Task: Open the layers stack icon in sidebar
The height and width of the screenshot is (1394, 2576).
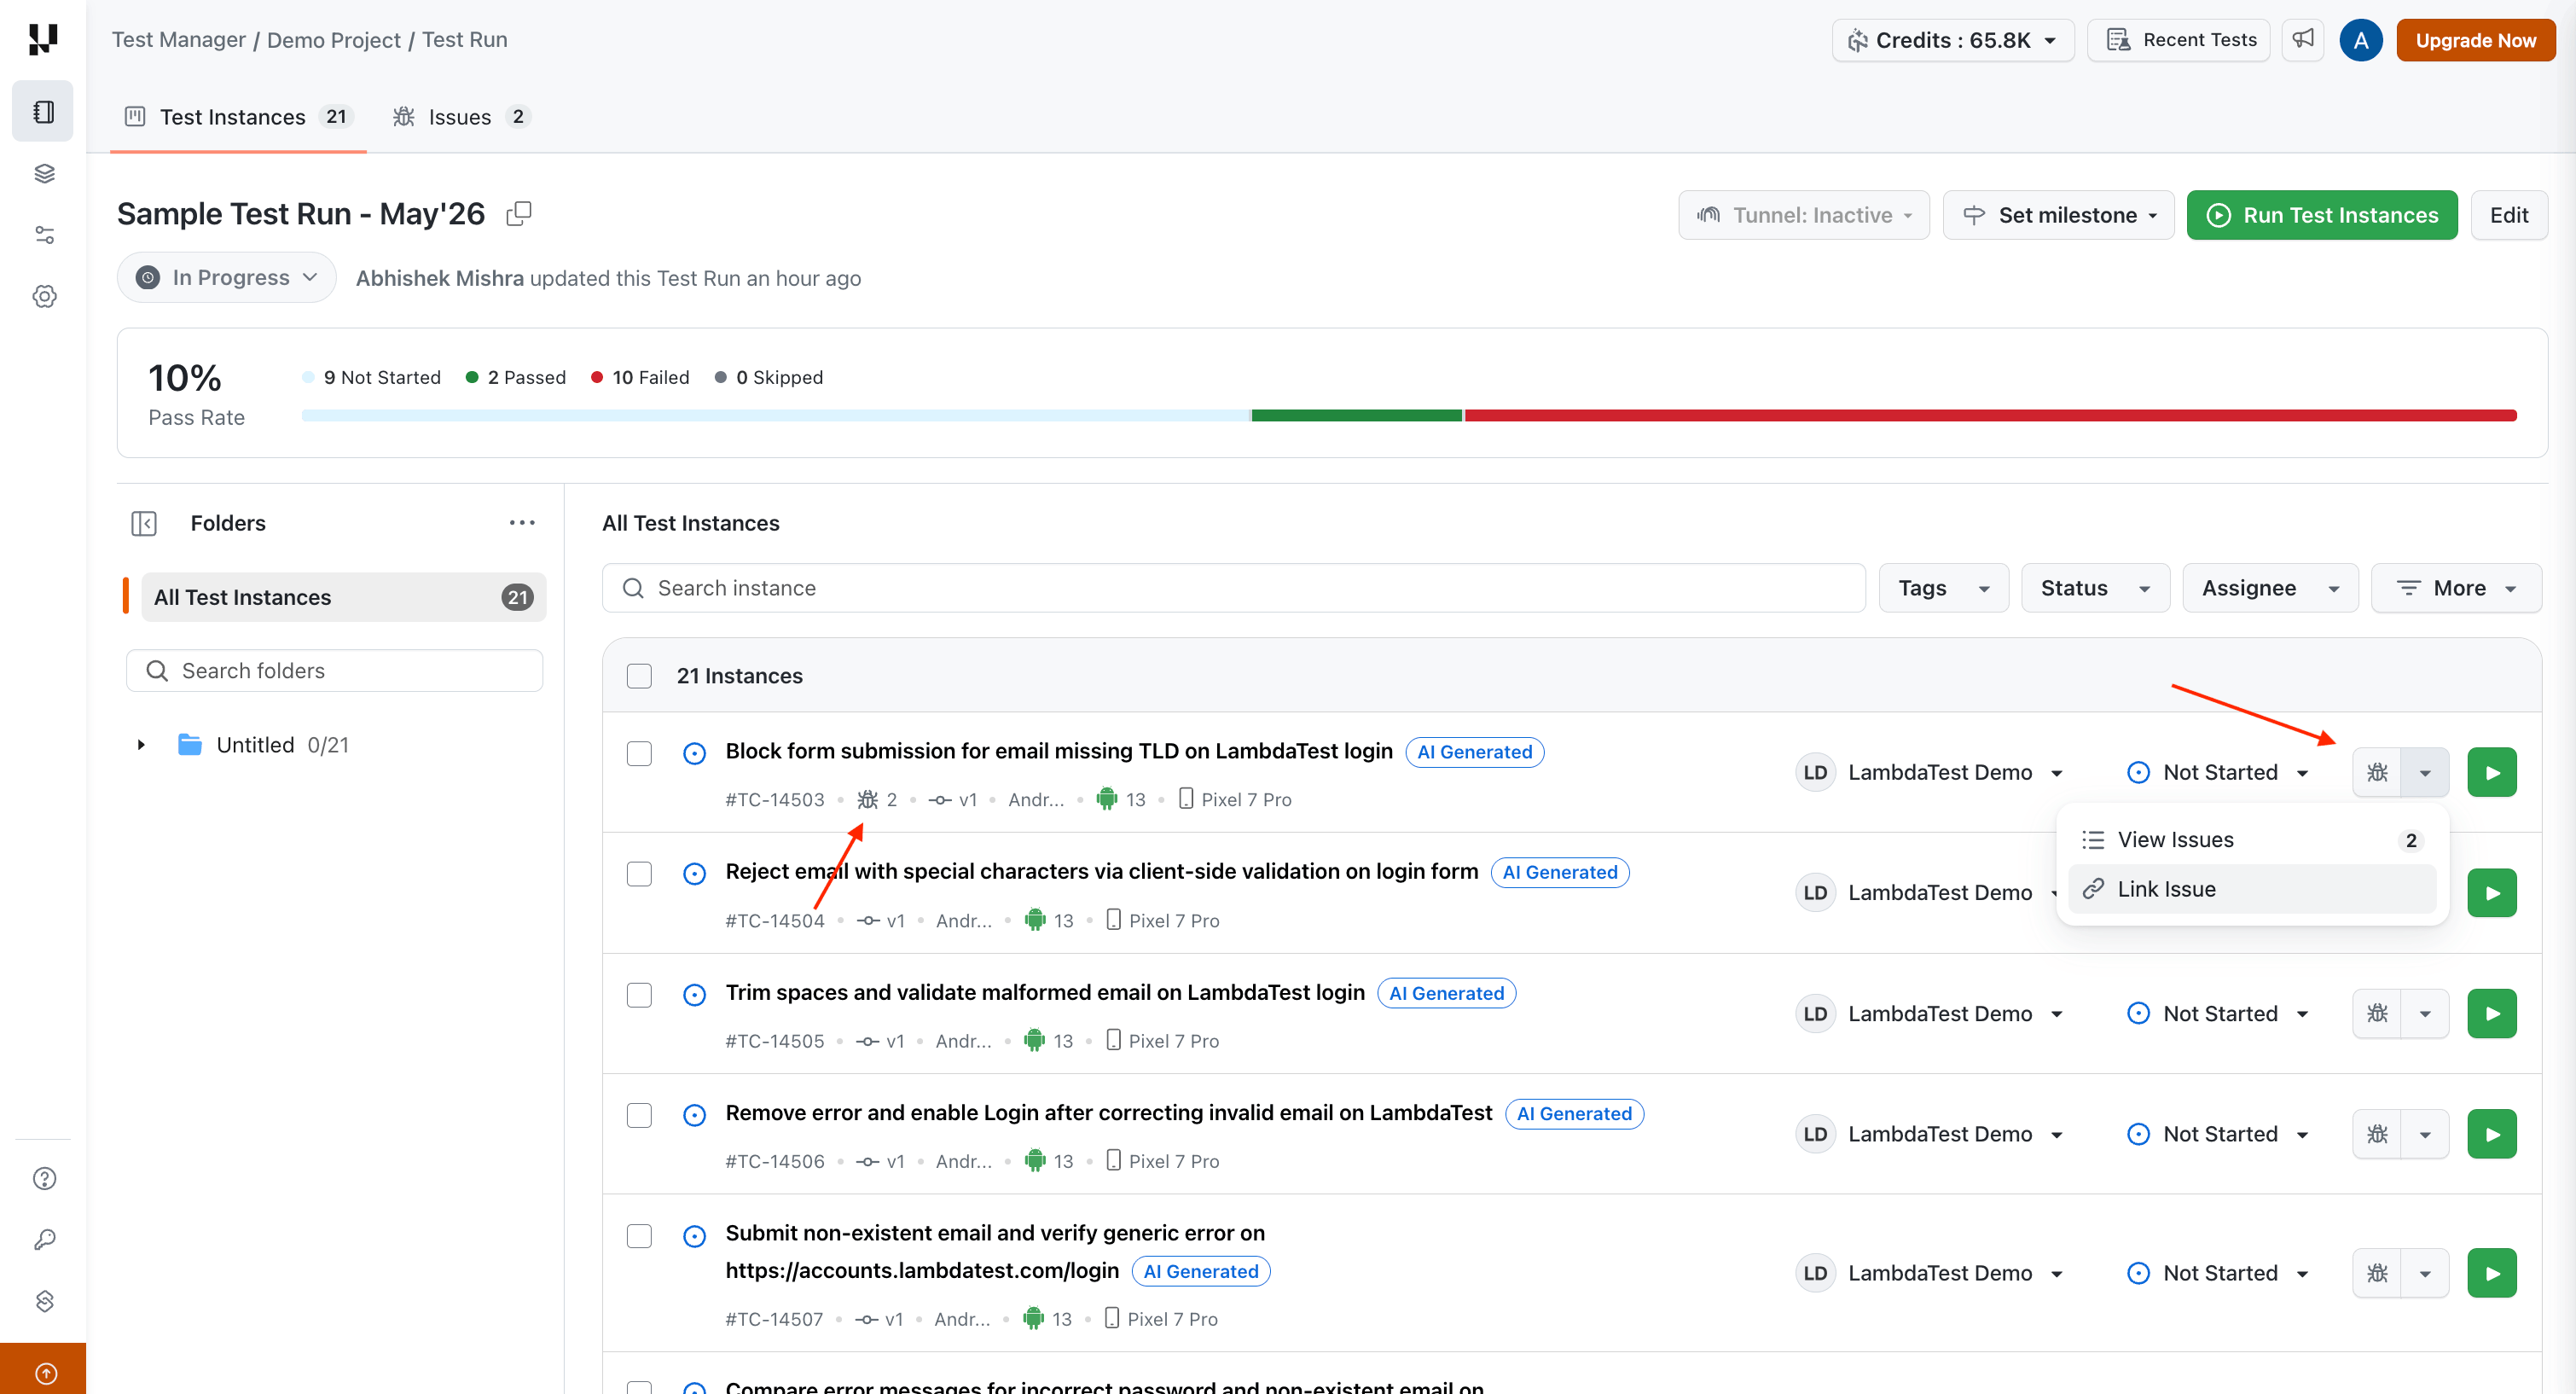Action: [44, 173]
